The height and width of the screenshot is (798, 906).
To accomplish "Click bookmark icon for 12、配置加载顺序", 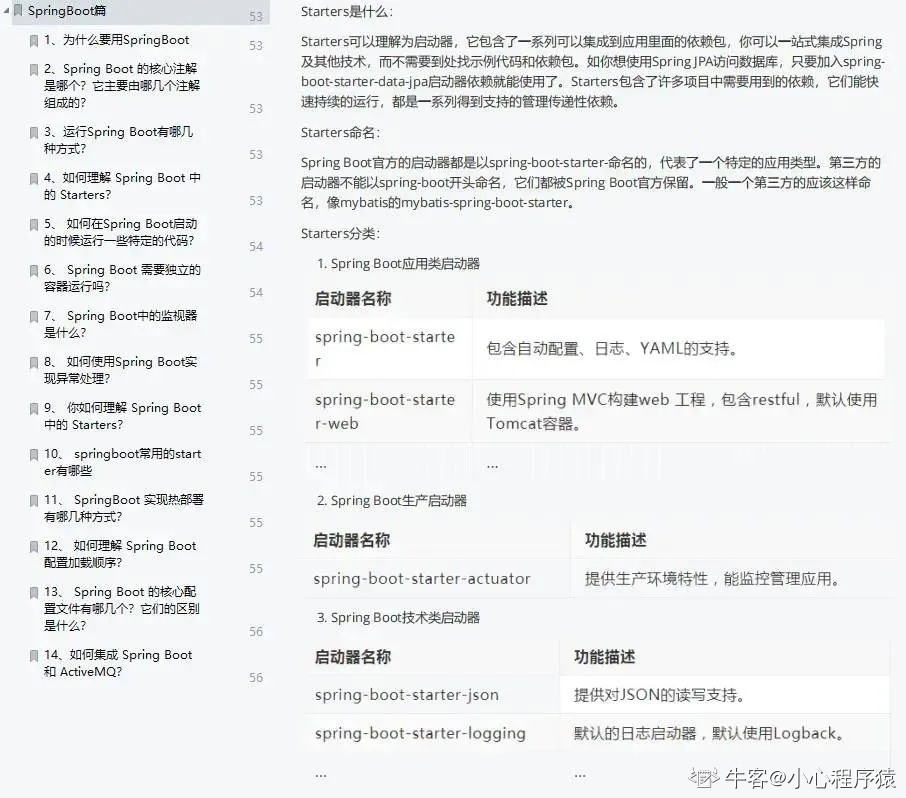I will (x=34, y=546).
